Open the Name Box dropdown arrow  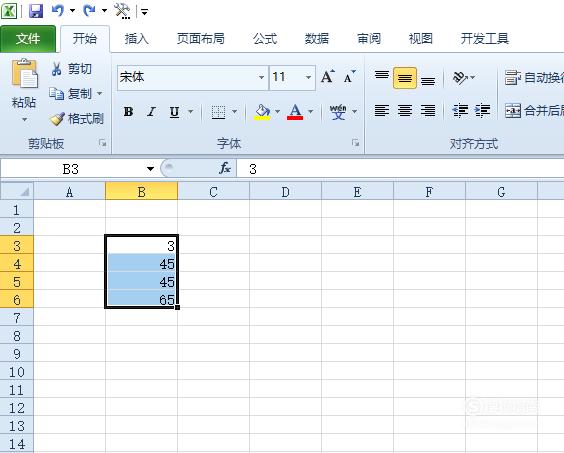(x=150, y=169)
